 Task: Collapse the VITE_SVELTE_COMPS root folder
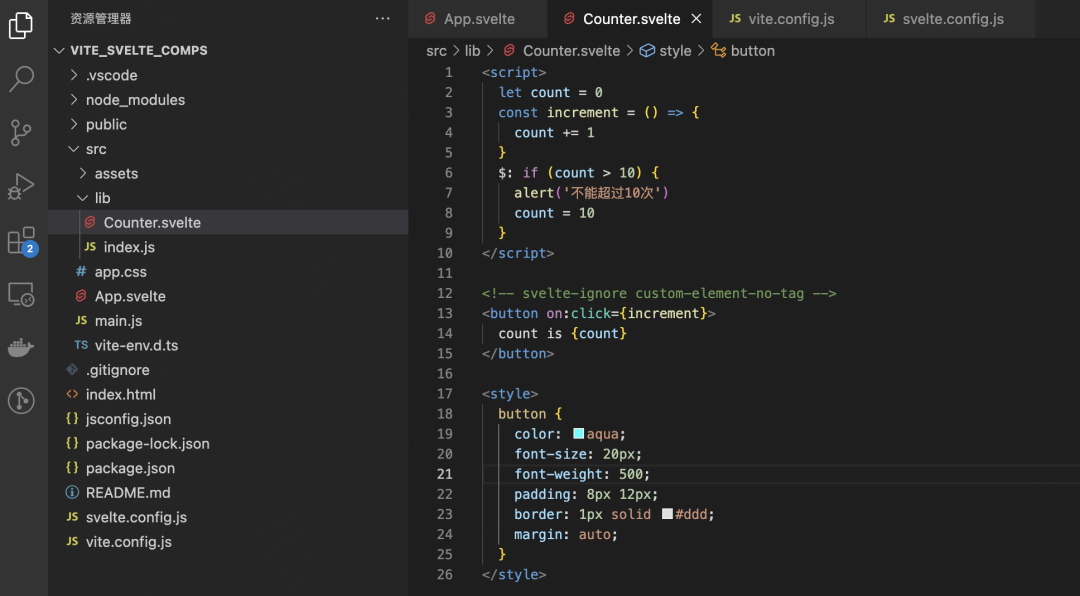[x=228, y=50]
